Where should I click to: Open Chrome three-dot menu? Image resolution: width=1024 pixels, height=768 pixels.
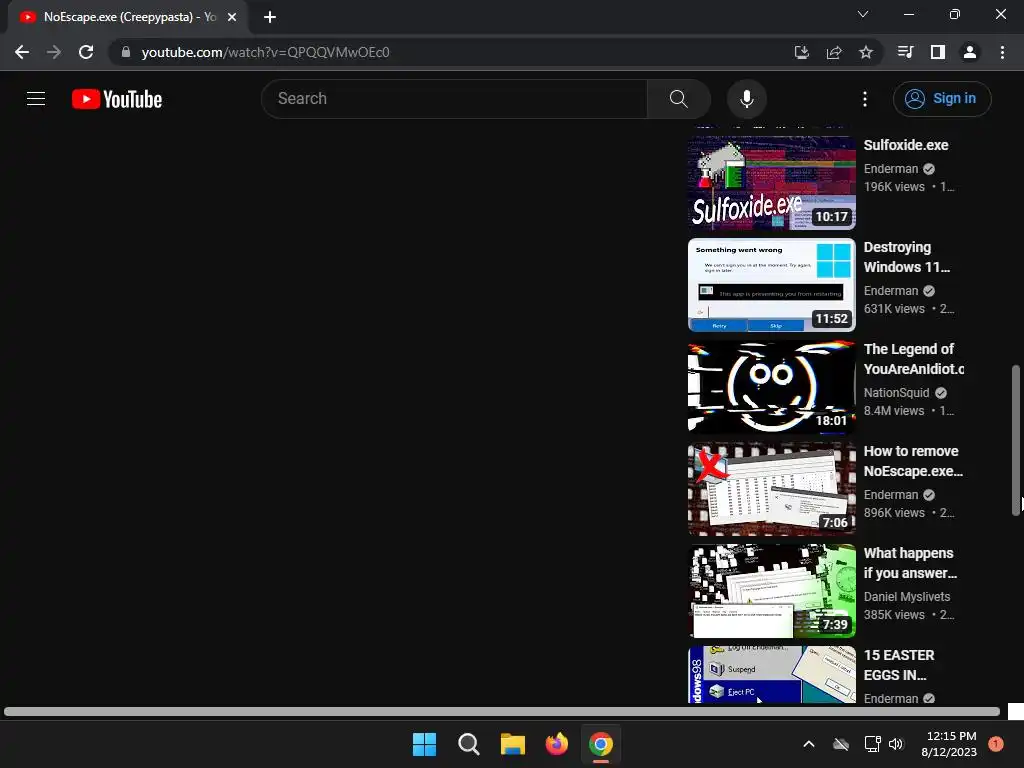click(1002, 52)
